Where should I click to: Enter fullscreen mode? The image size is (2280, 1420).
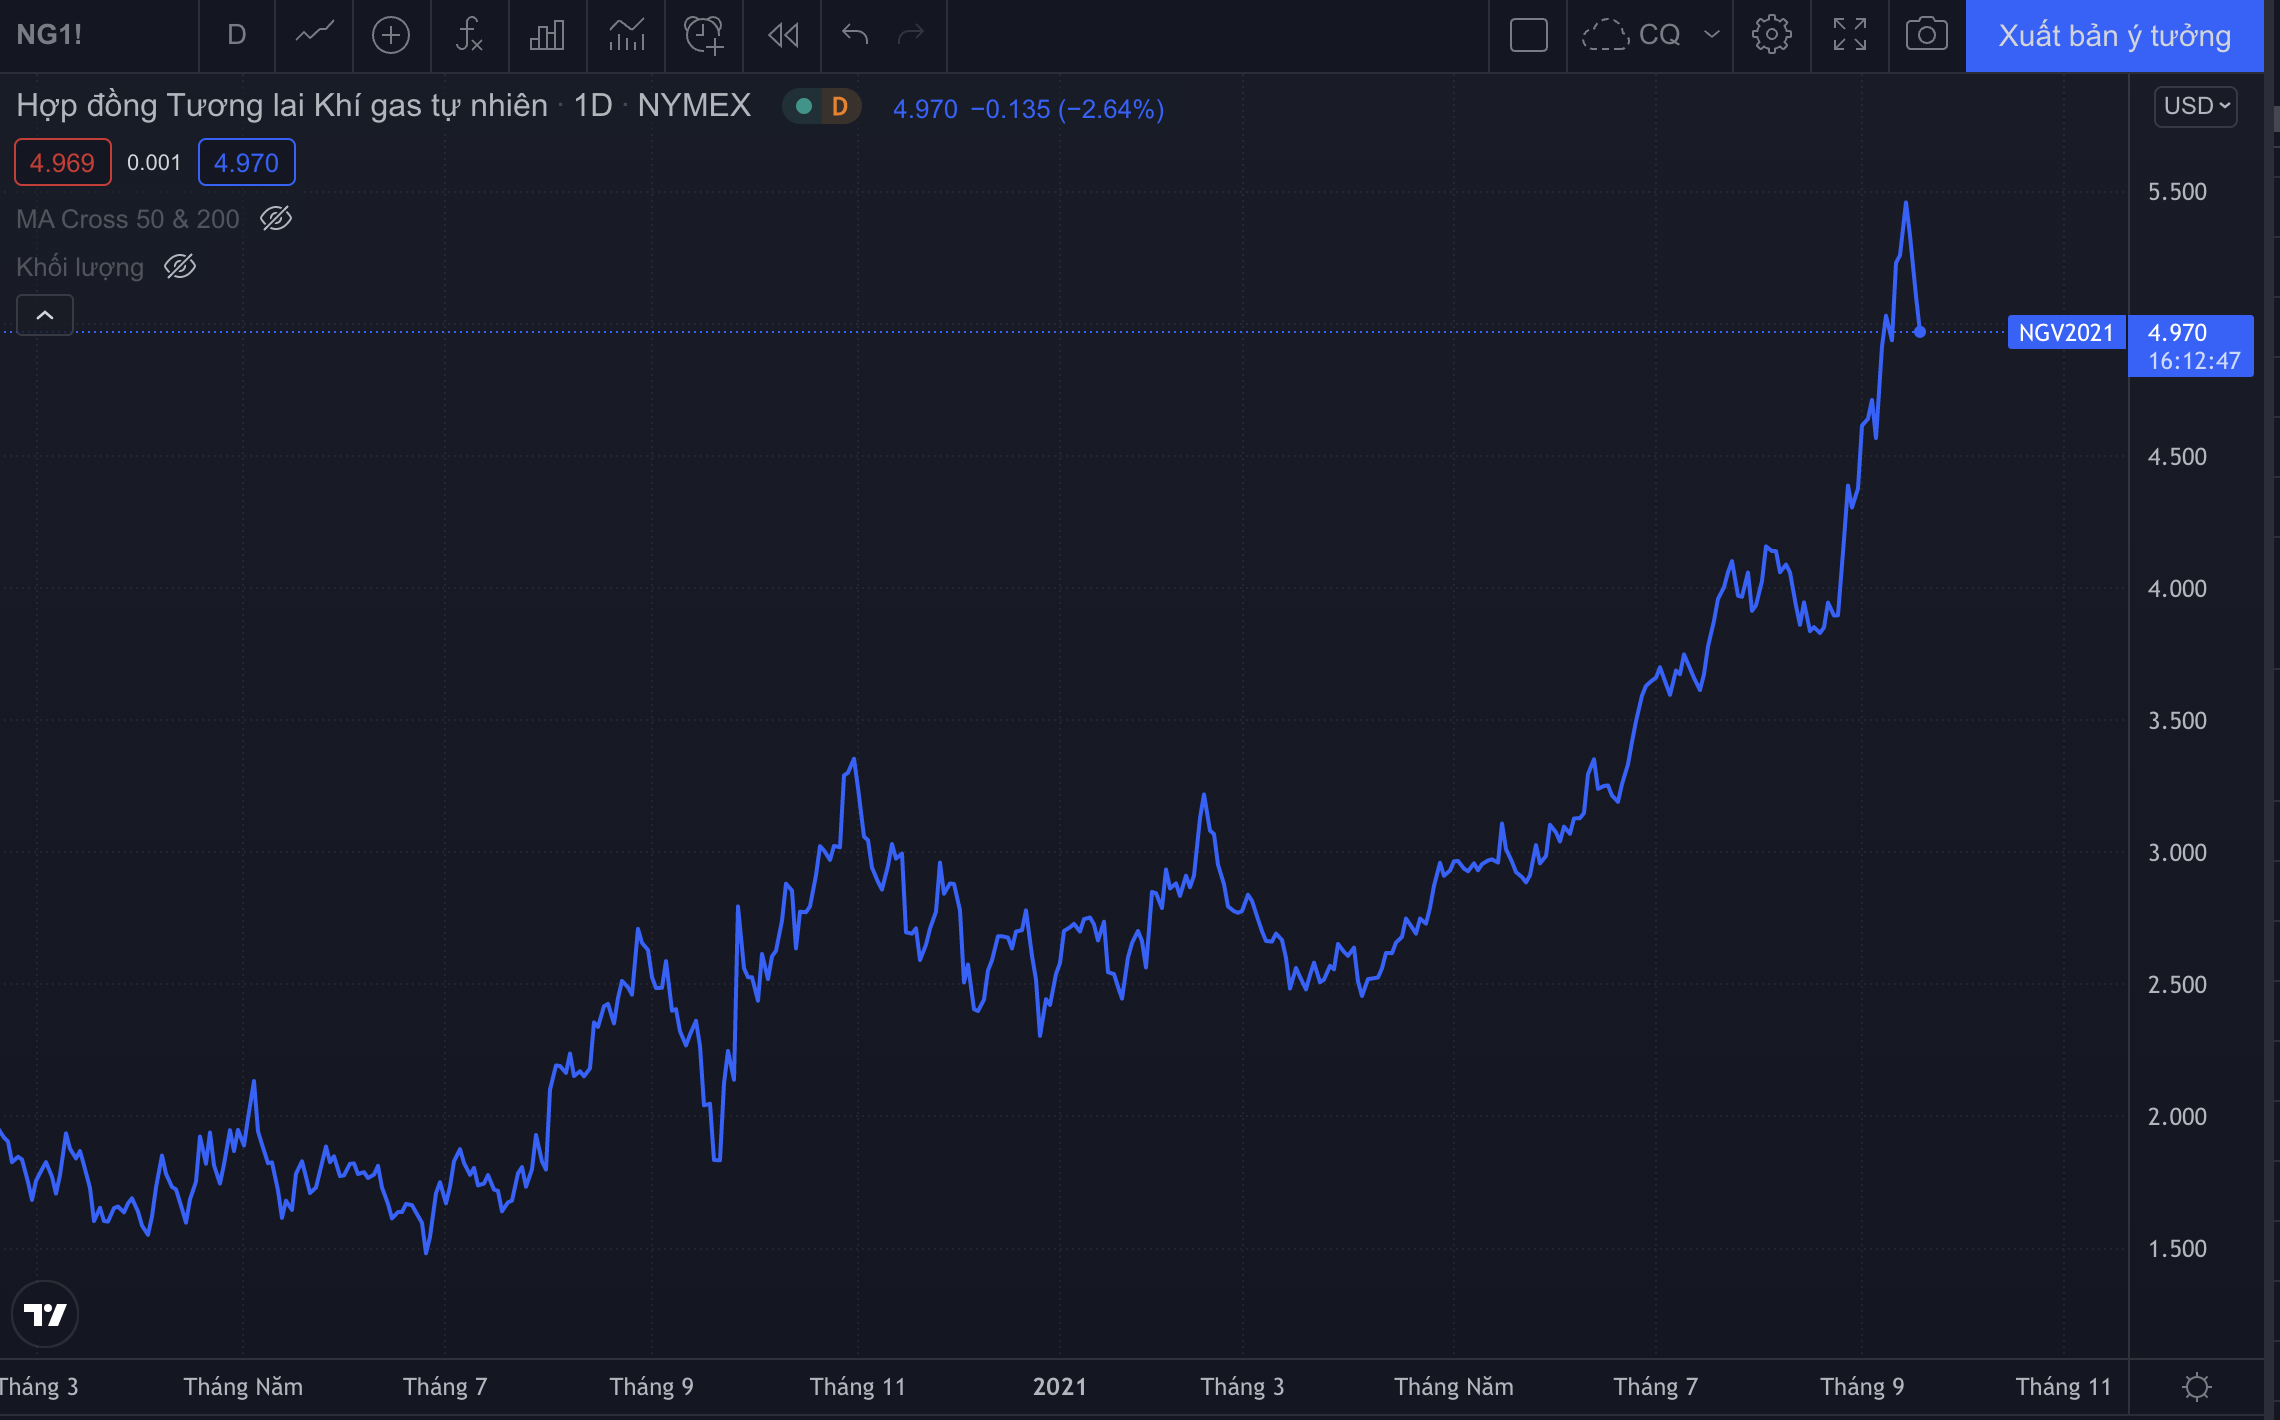1849,35
